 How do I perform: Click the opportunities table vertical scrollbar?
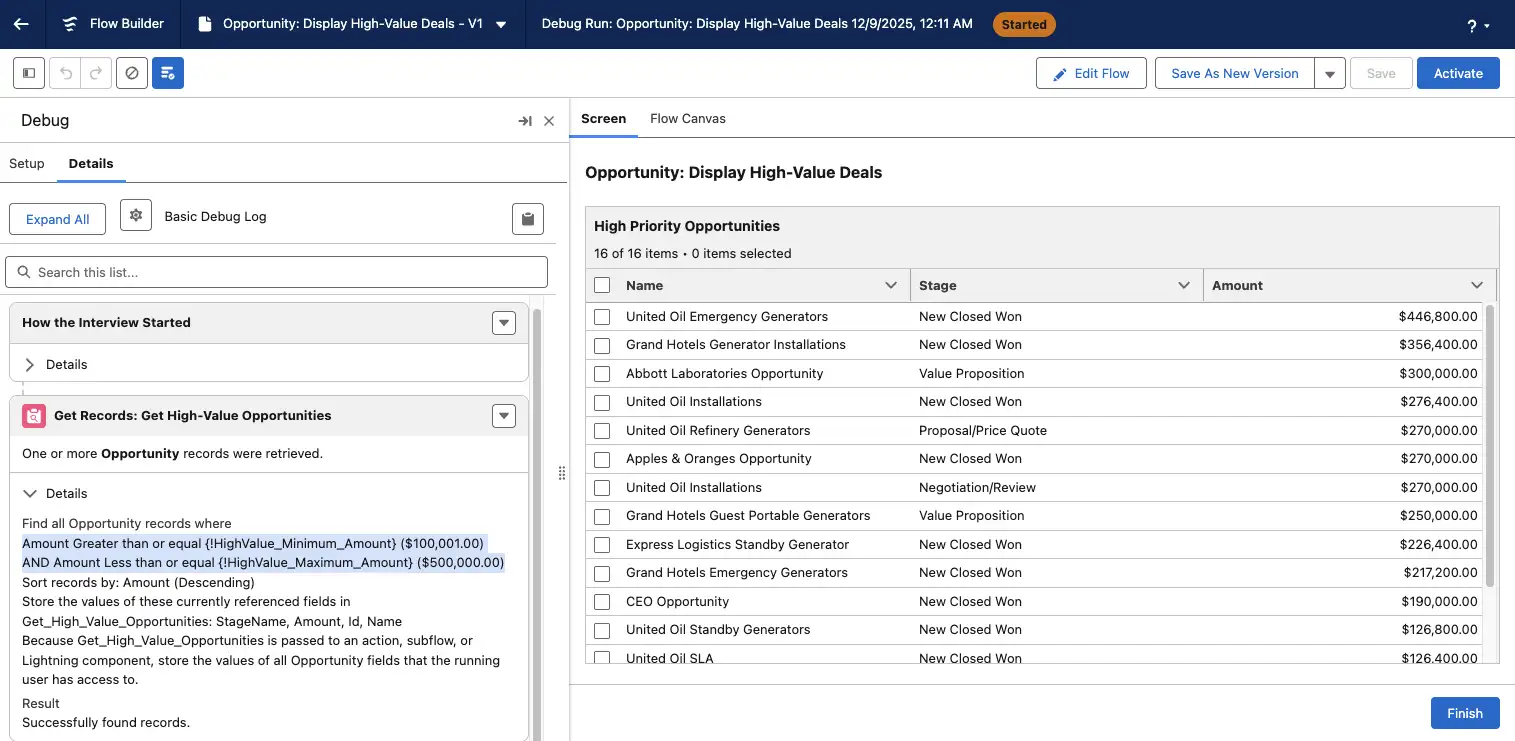[1488, 445]
